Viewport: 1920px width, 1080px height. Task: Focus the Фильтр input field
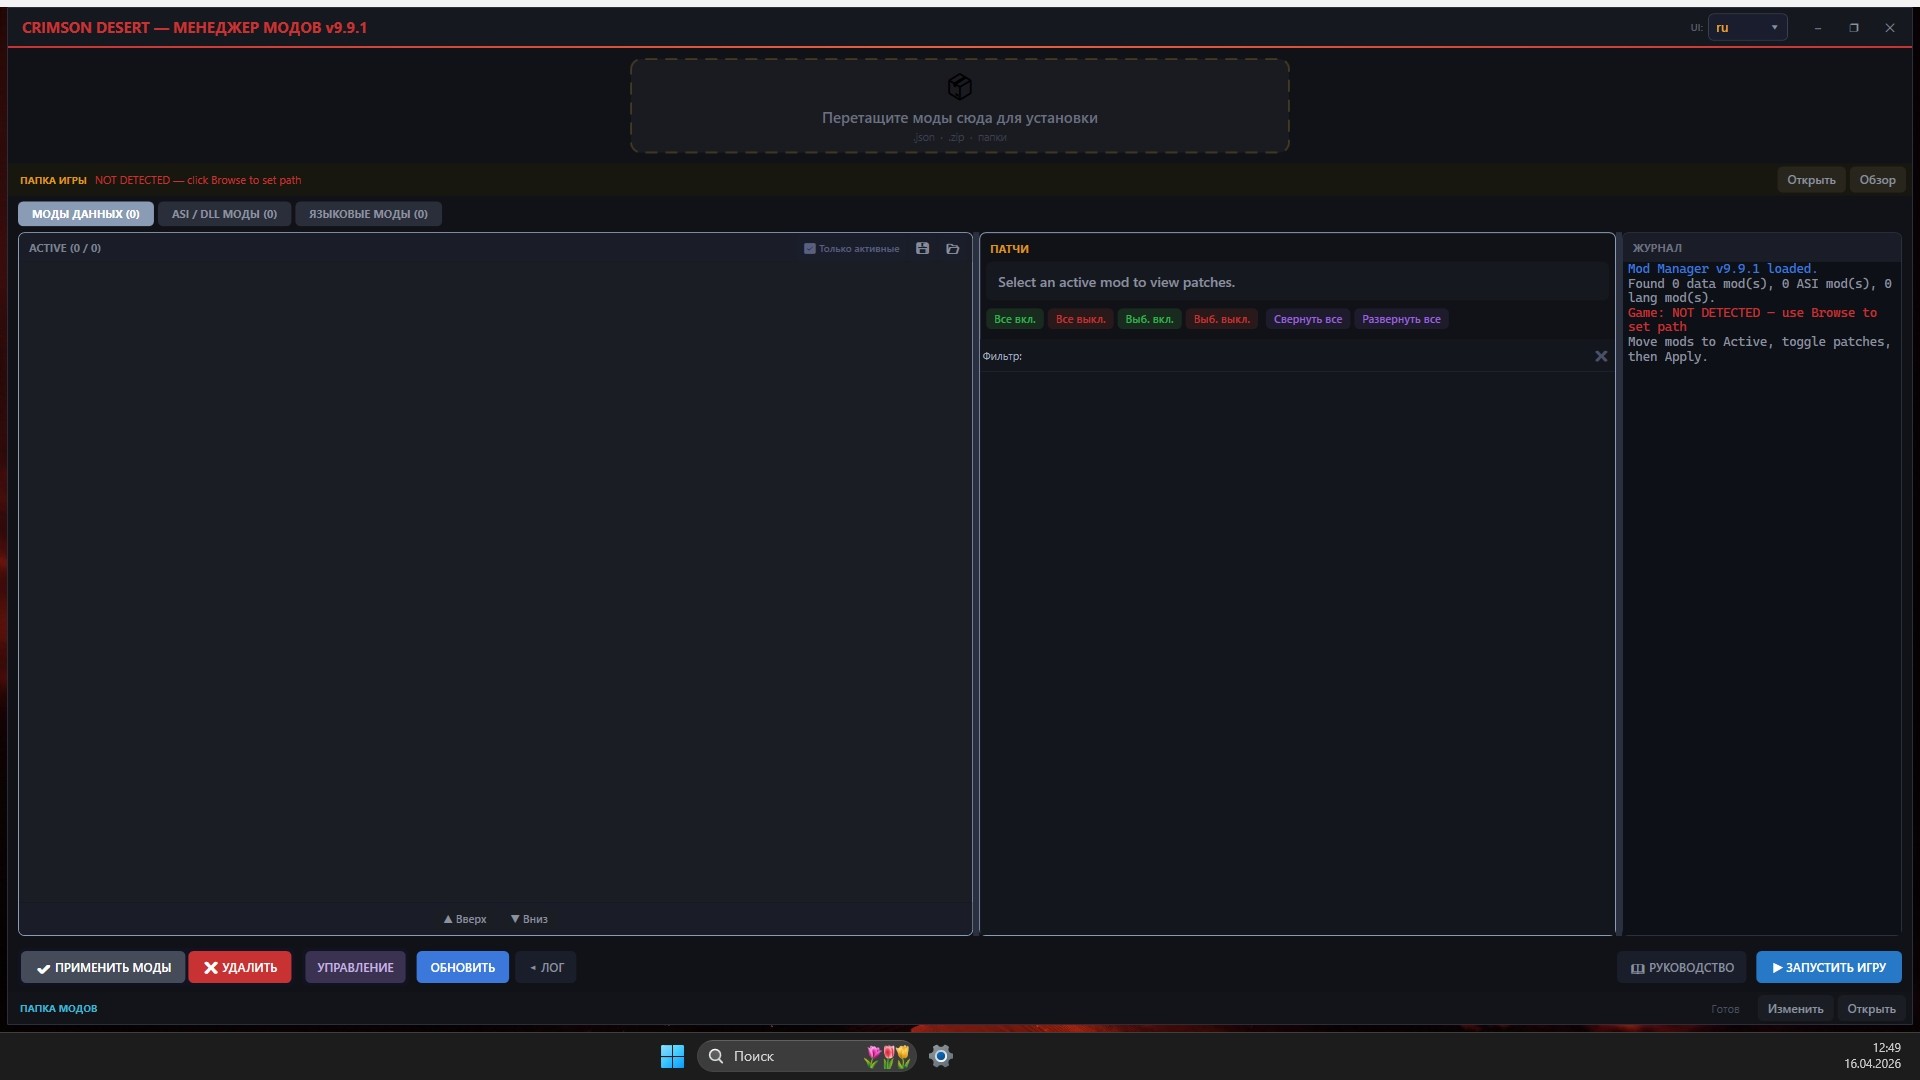tap(1307, 356)
